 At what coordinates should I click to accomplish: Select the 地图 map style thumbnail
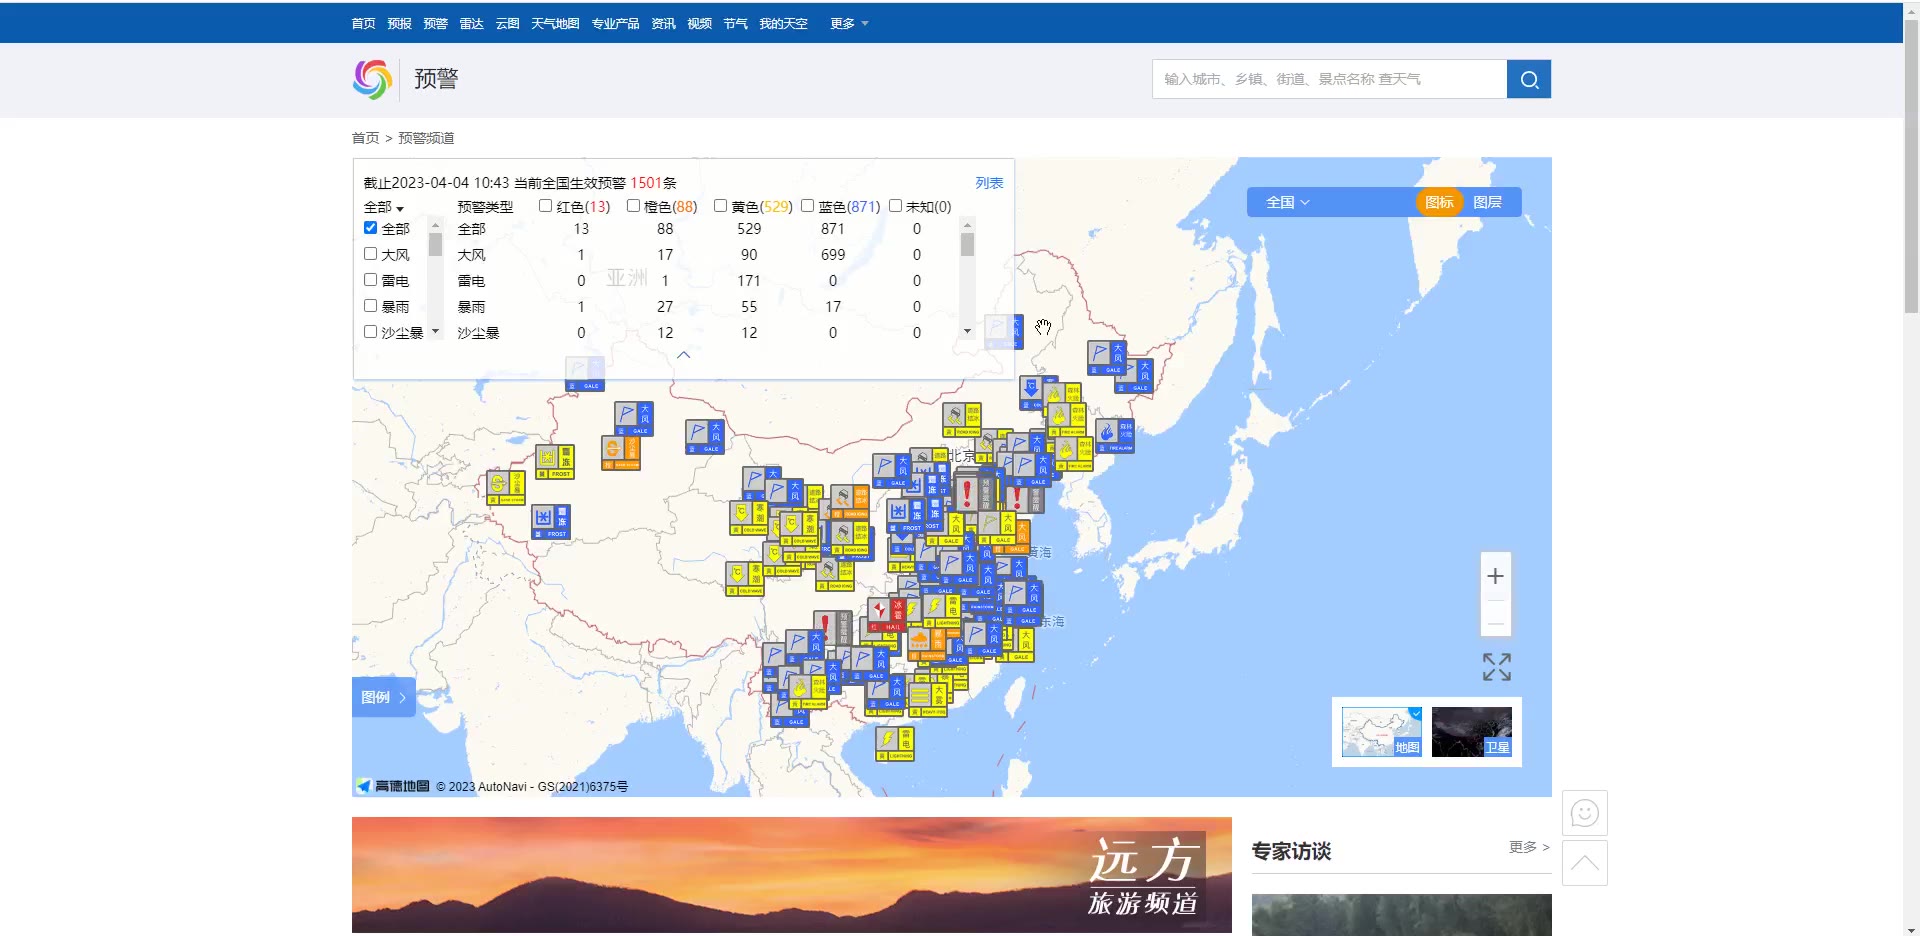pos(1381,732)
